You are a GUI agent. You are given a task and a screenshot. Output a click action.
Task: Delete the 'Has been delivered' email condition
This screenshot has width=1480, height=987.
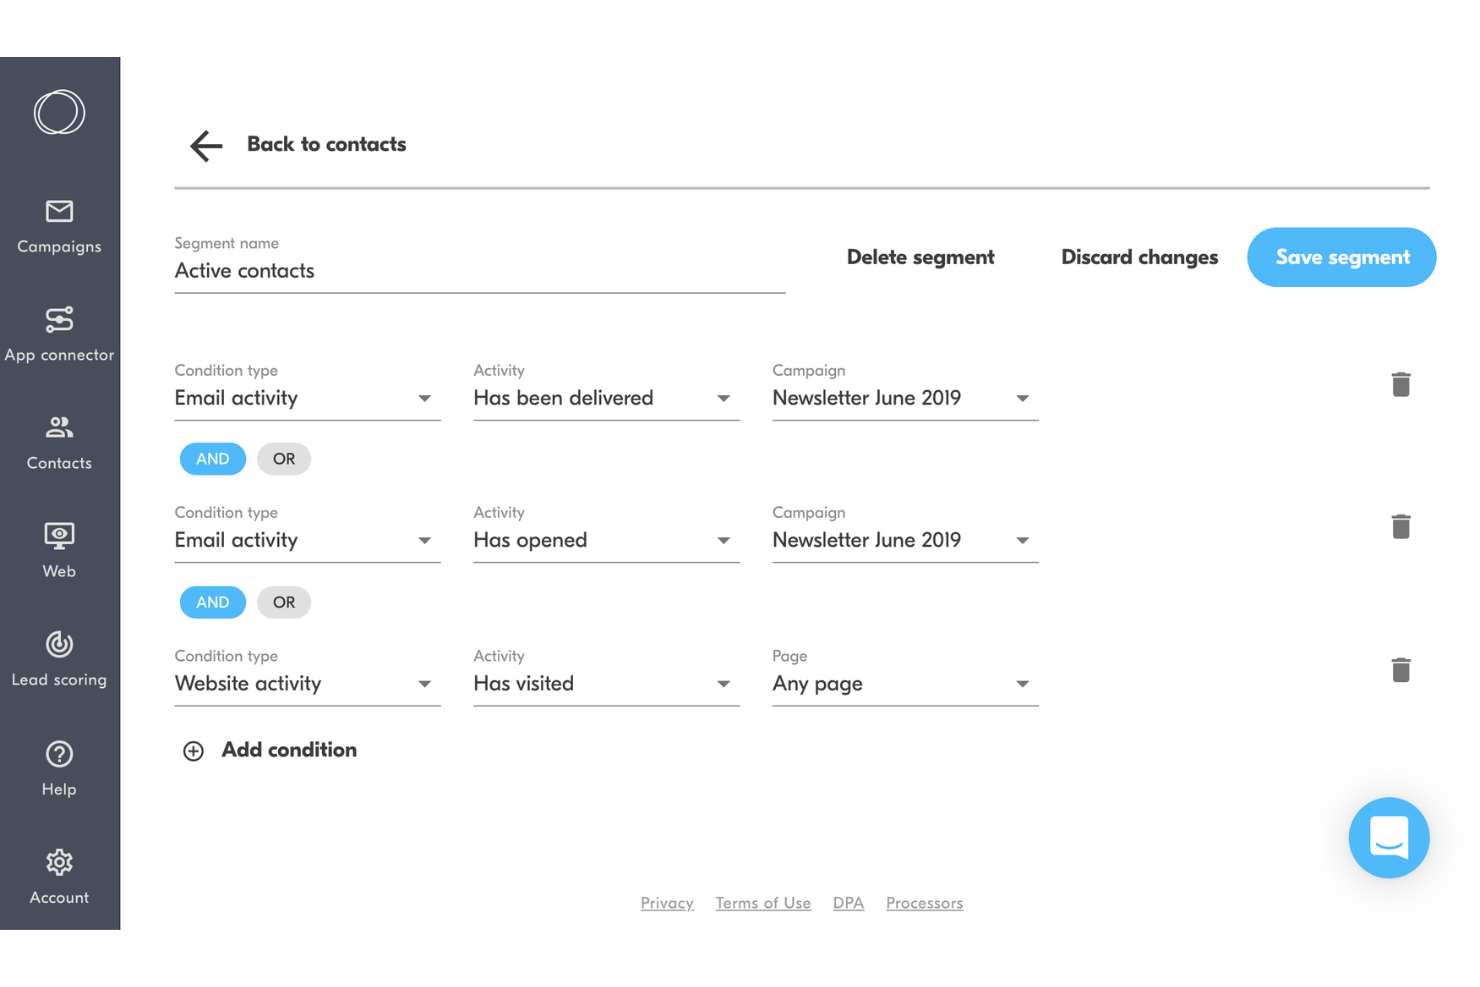[x=1401, y=385]
